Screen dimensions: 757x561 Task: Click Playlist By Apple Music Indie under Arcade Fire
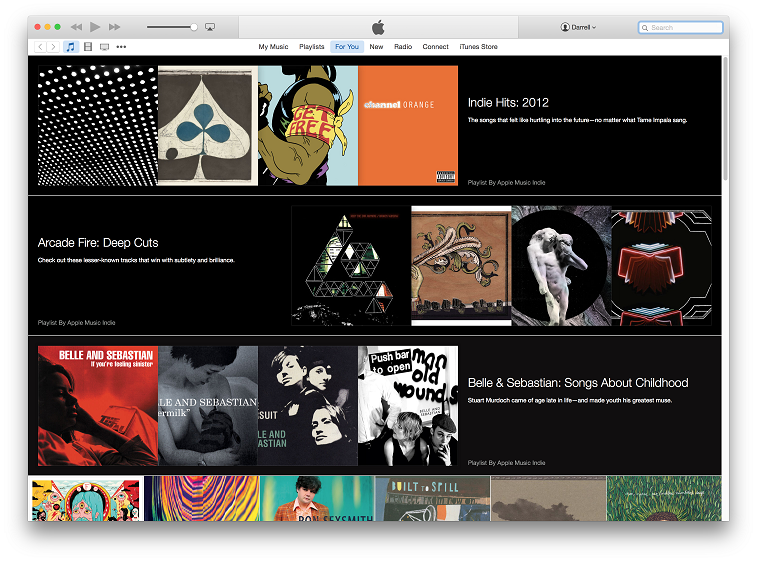77,323
